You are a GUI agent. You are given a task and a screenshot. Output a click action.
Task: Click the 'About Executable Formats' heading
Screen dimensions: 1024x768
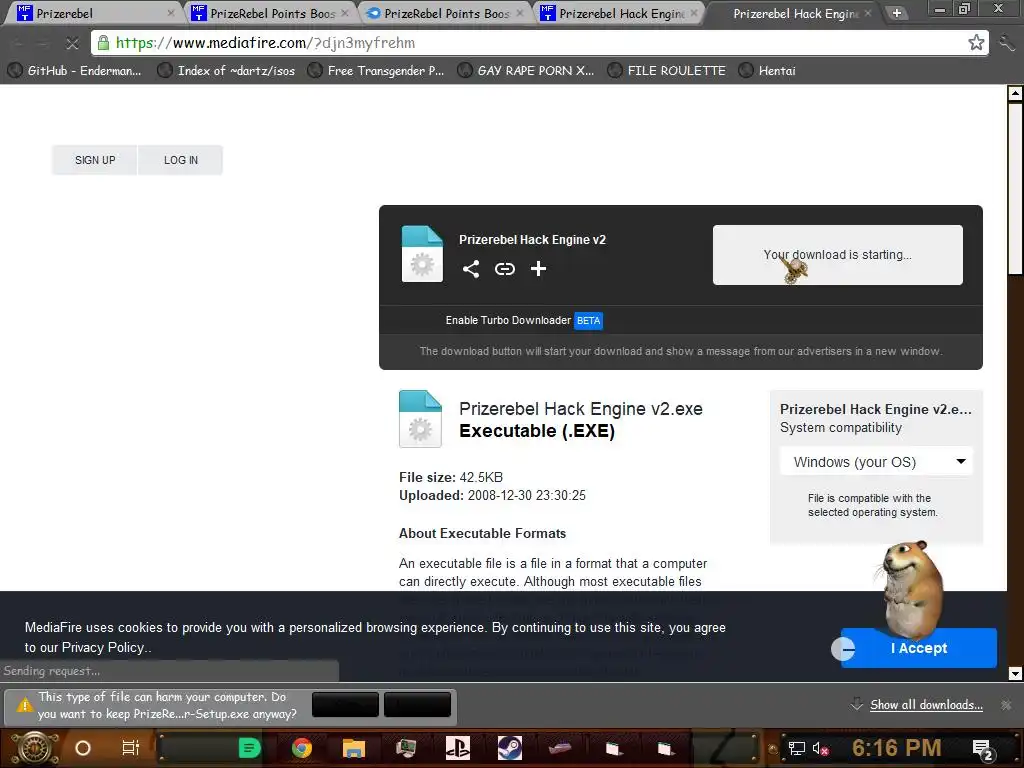click(x=483, y=534)
